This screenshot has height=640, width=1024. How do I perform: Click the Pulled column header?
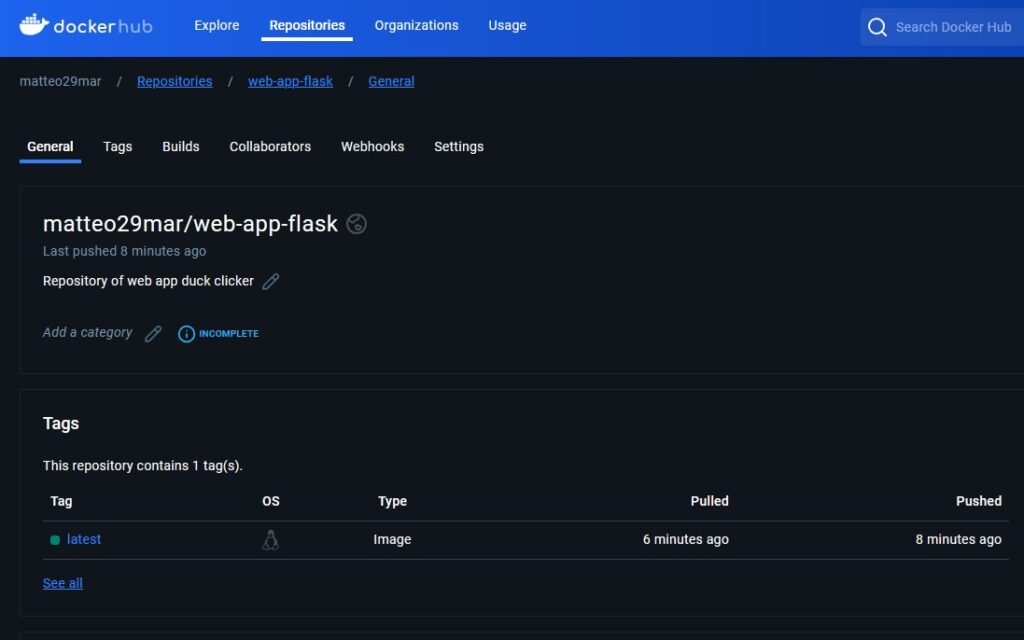[710, 502]
